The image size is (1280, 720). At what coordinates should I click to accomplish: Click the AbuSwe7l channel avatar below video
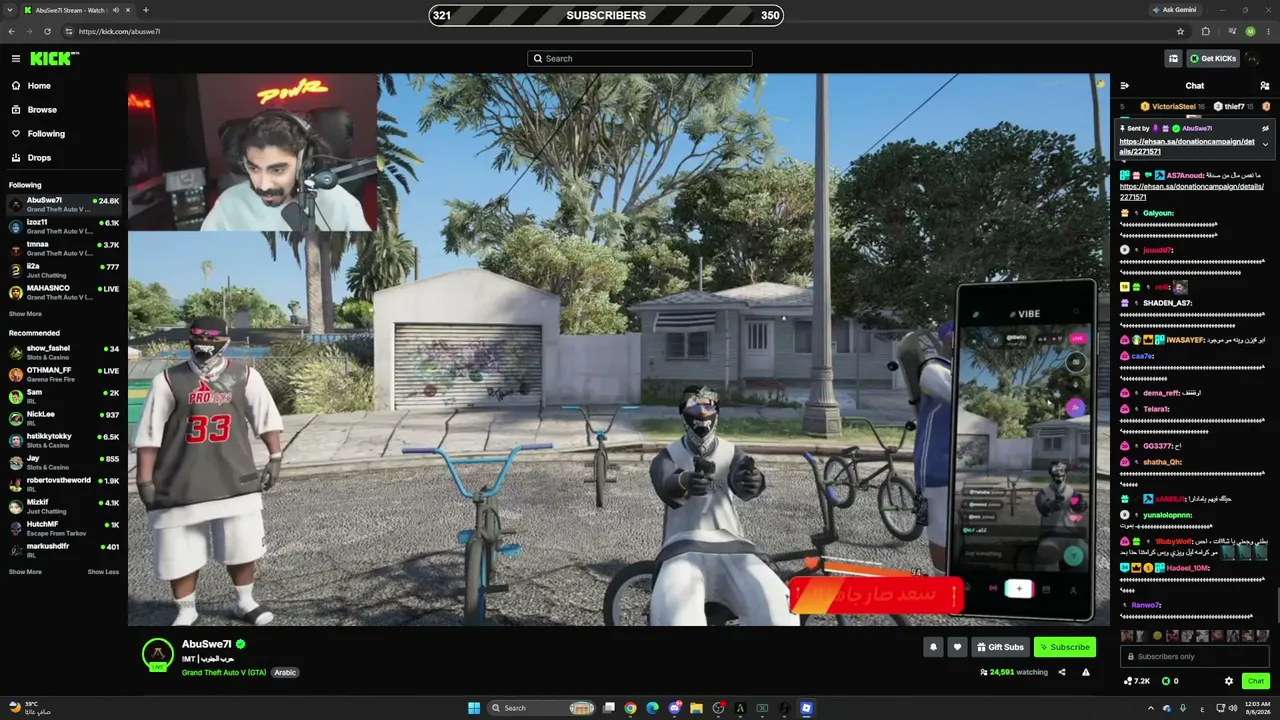pyautogui.click(x=157, y=654)
